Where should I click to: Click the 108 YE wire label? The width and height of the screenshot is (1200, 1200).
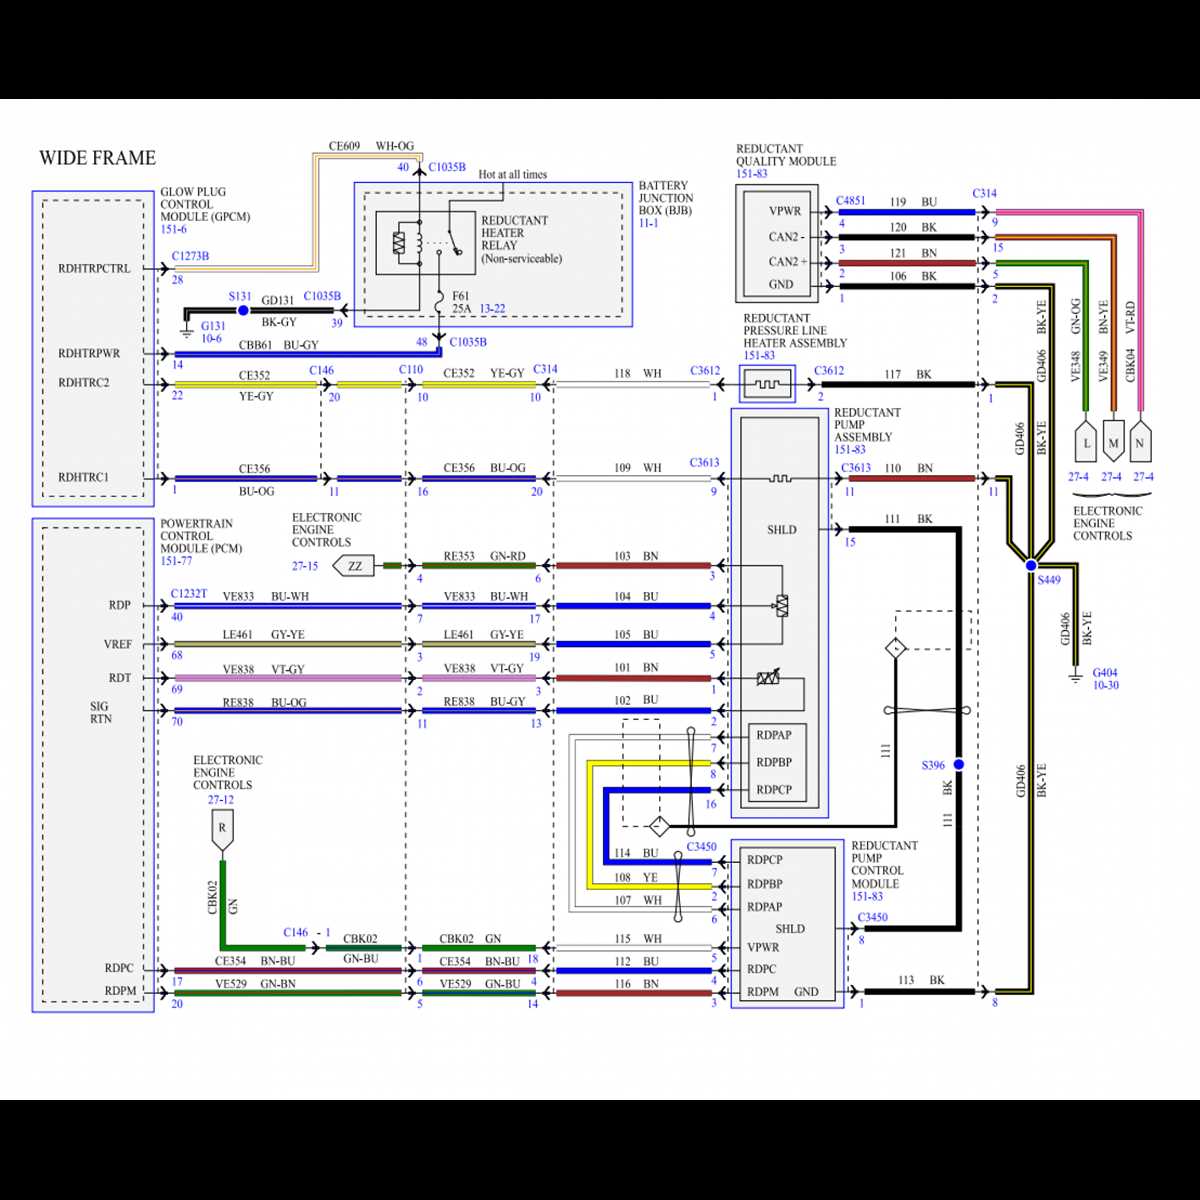(x=636, y=877)
